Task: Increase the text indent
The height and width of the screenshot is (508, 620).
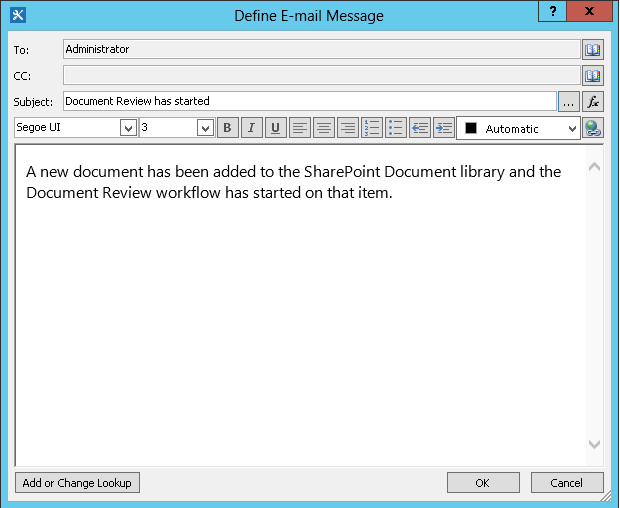Action: click(444, 128)
